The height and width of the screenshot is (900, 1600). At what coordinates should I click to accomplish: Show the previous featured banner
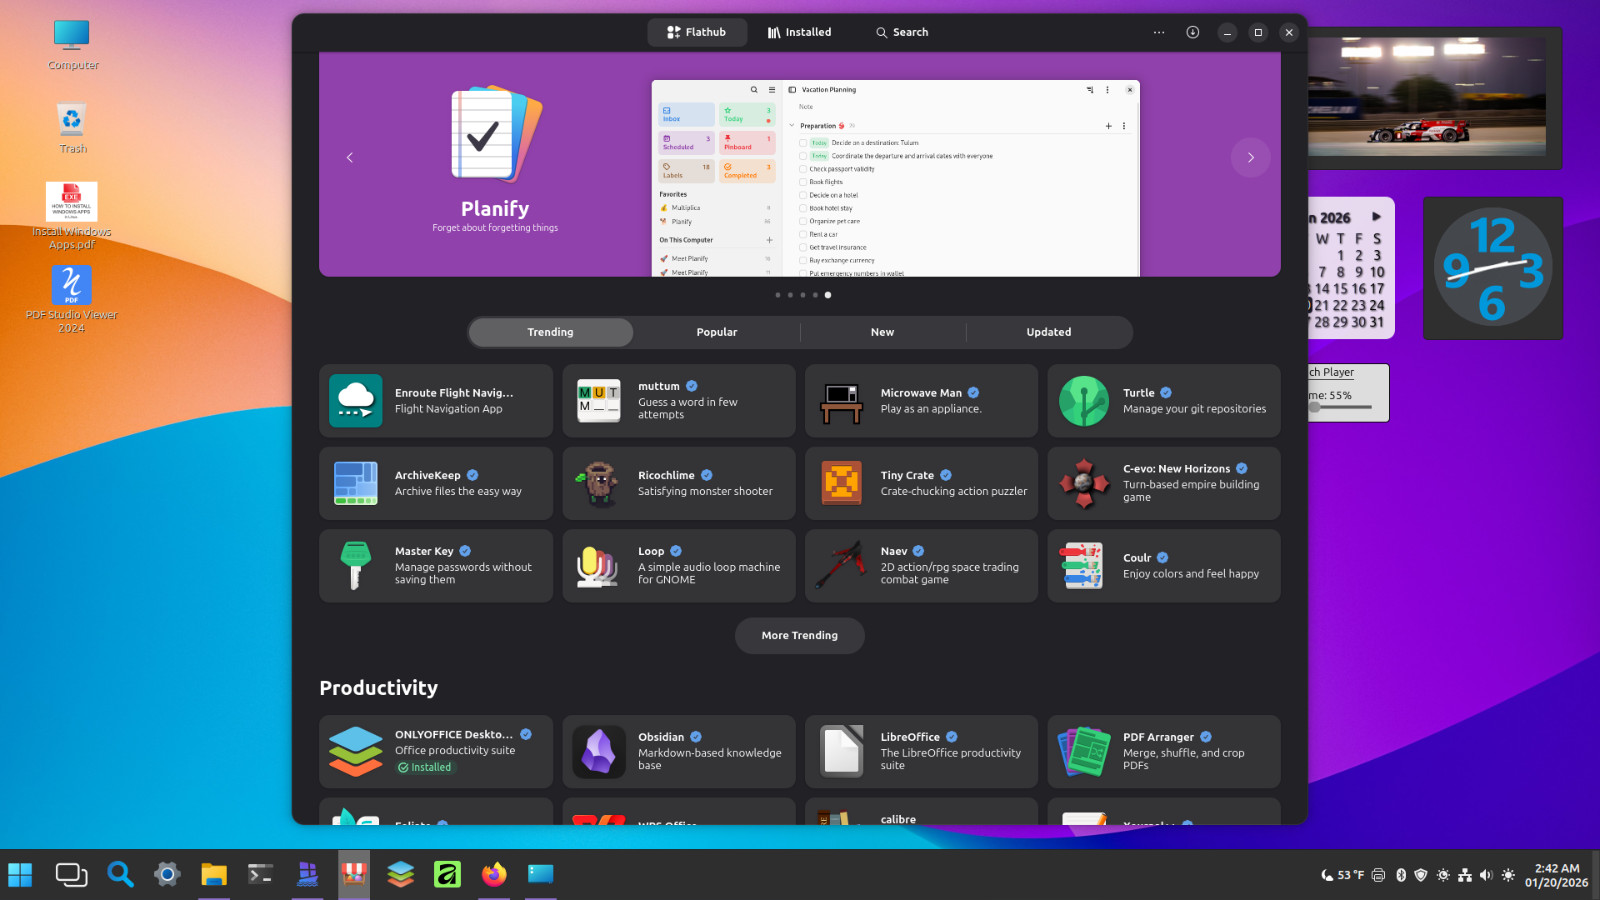coord(349,157)
